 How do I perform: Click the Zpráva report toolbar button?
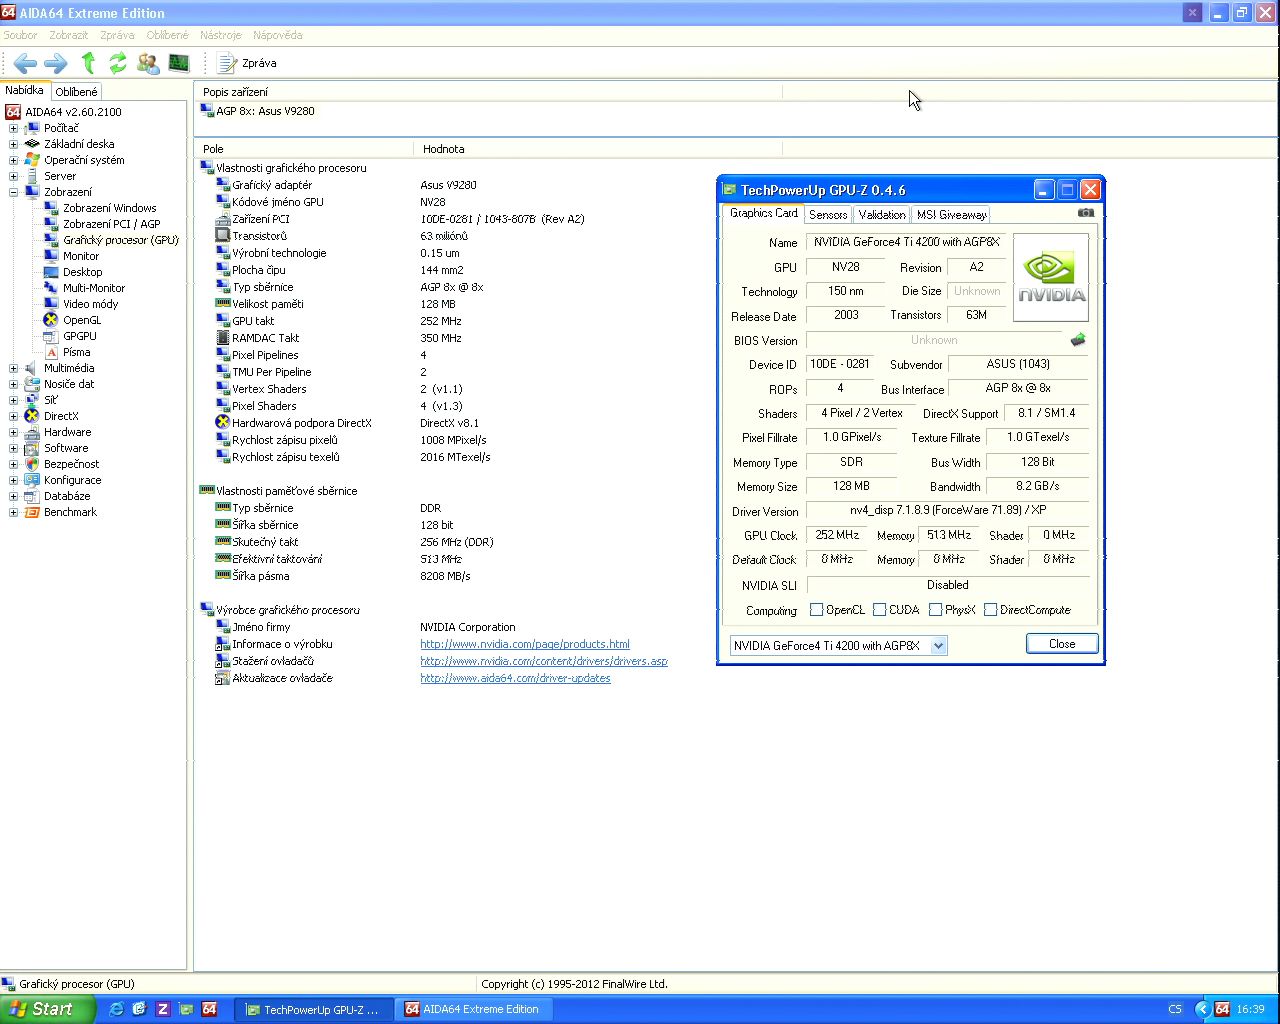coord(247,63)
